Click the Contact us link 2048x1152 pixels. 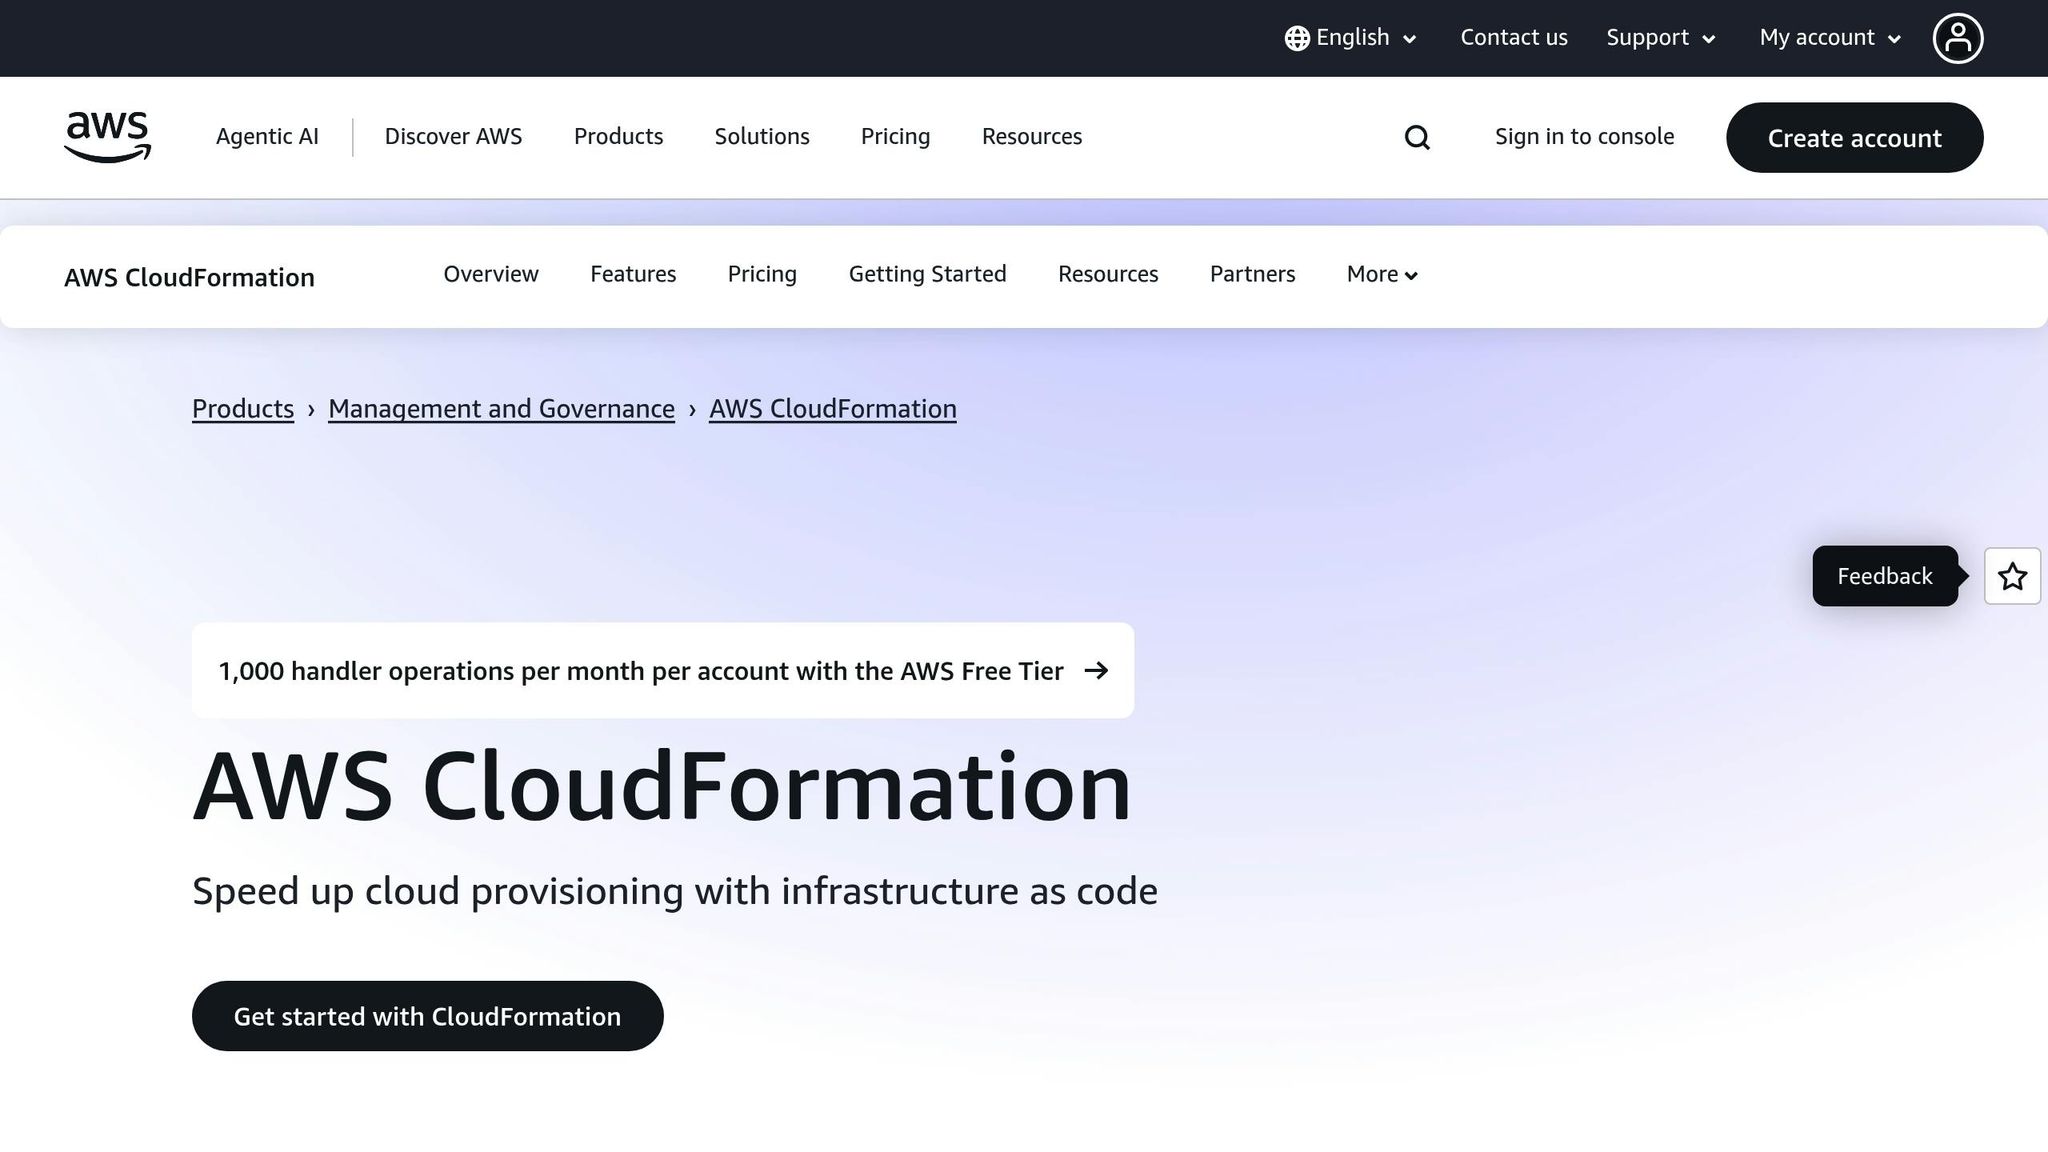coord(1514,38)
